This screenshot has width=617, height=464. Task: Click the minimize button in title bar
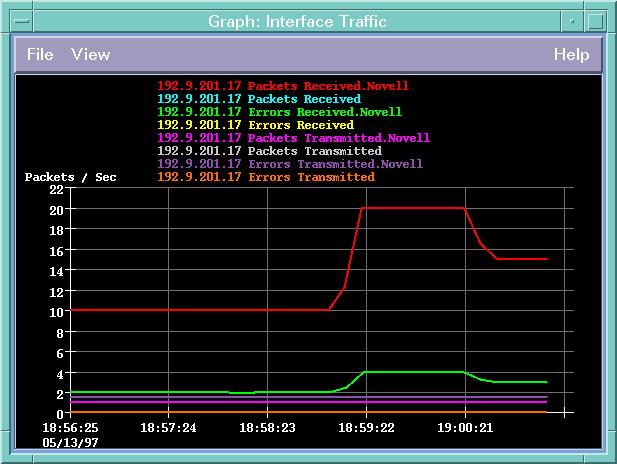(569, 21)
